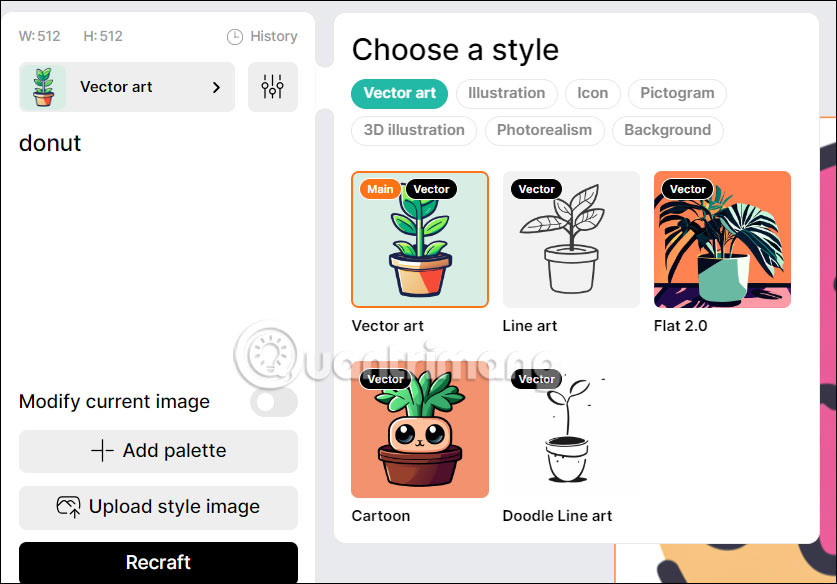This screenshot has height=584, width=837.
Task: Switch to the Background category
Action: click(x=667, y=130)
